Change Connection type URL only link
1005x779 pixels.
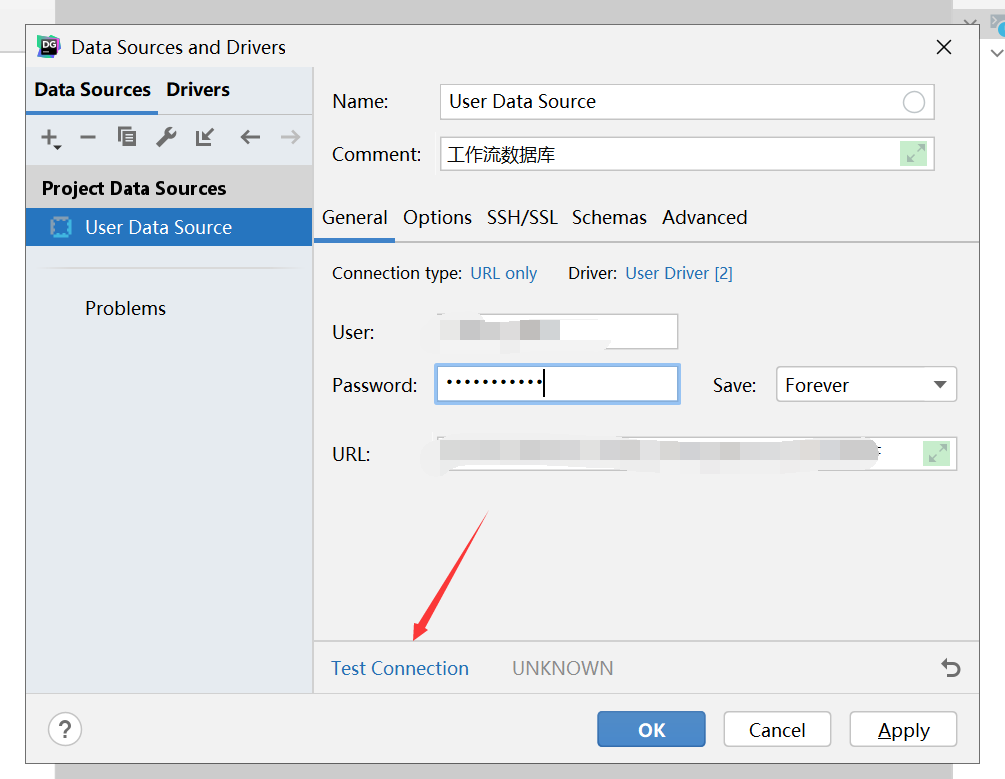pos(504,273)
